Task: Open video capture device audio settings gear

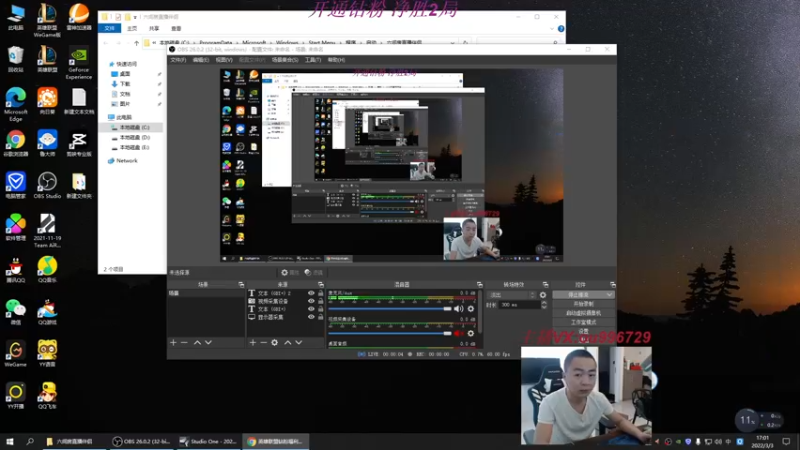Action: (470, 333)
